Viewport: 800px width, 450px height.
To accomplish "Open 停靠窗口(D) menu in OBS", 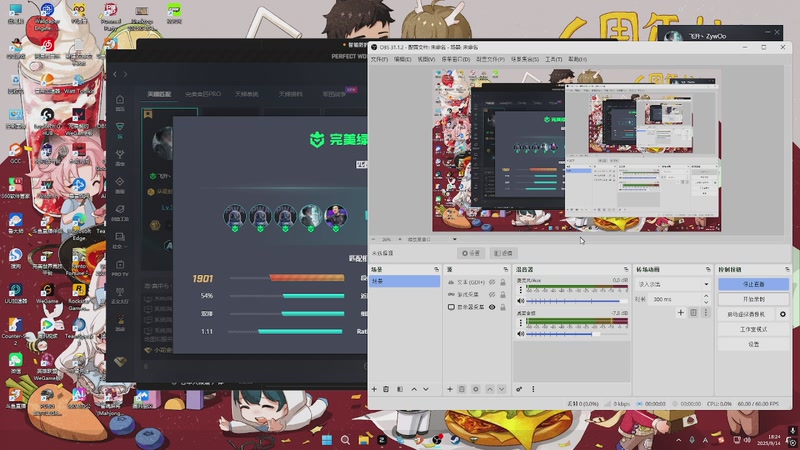I will point(456,60).
